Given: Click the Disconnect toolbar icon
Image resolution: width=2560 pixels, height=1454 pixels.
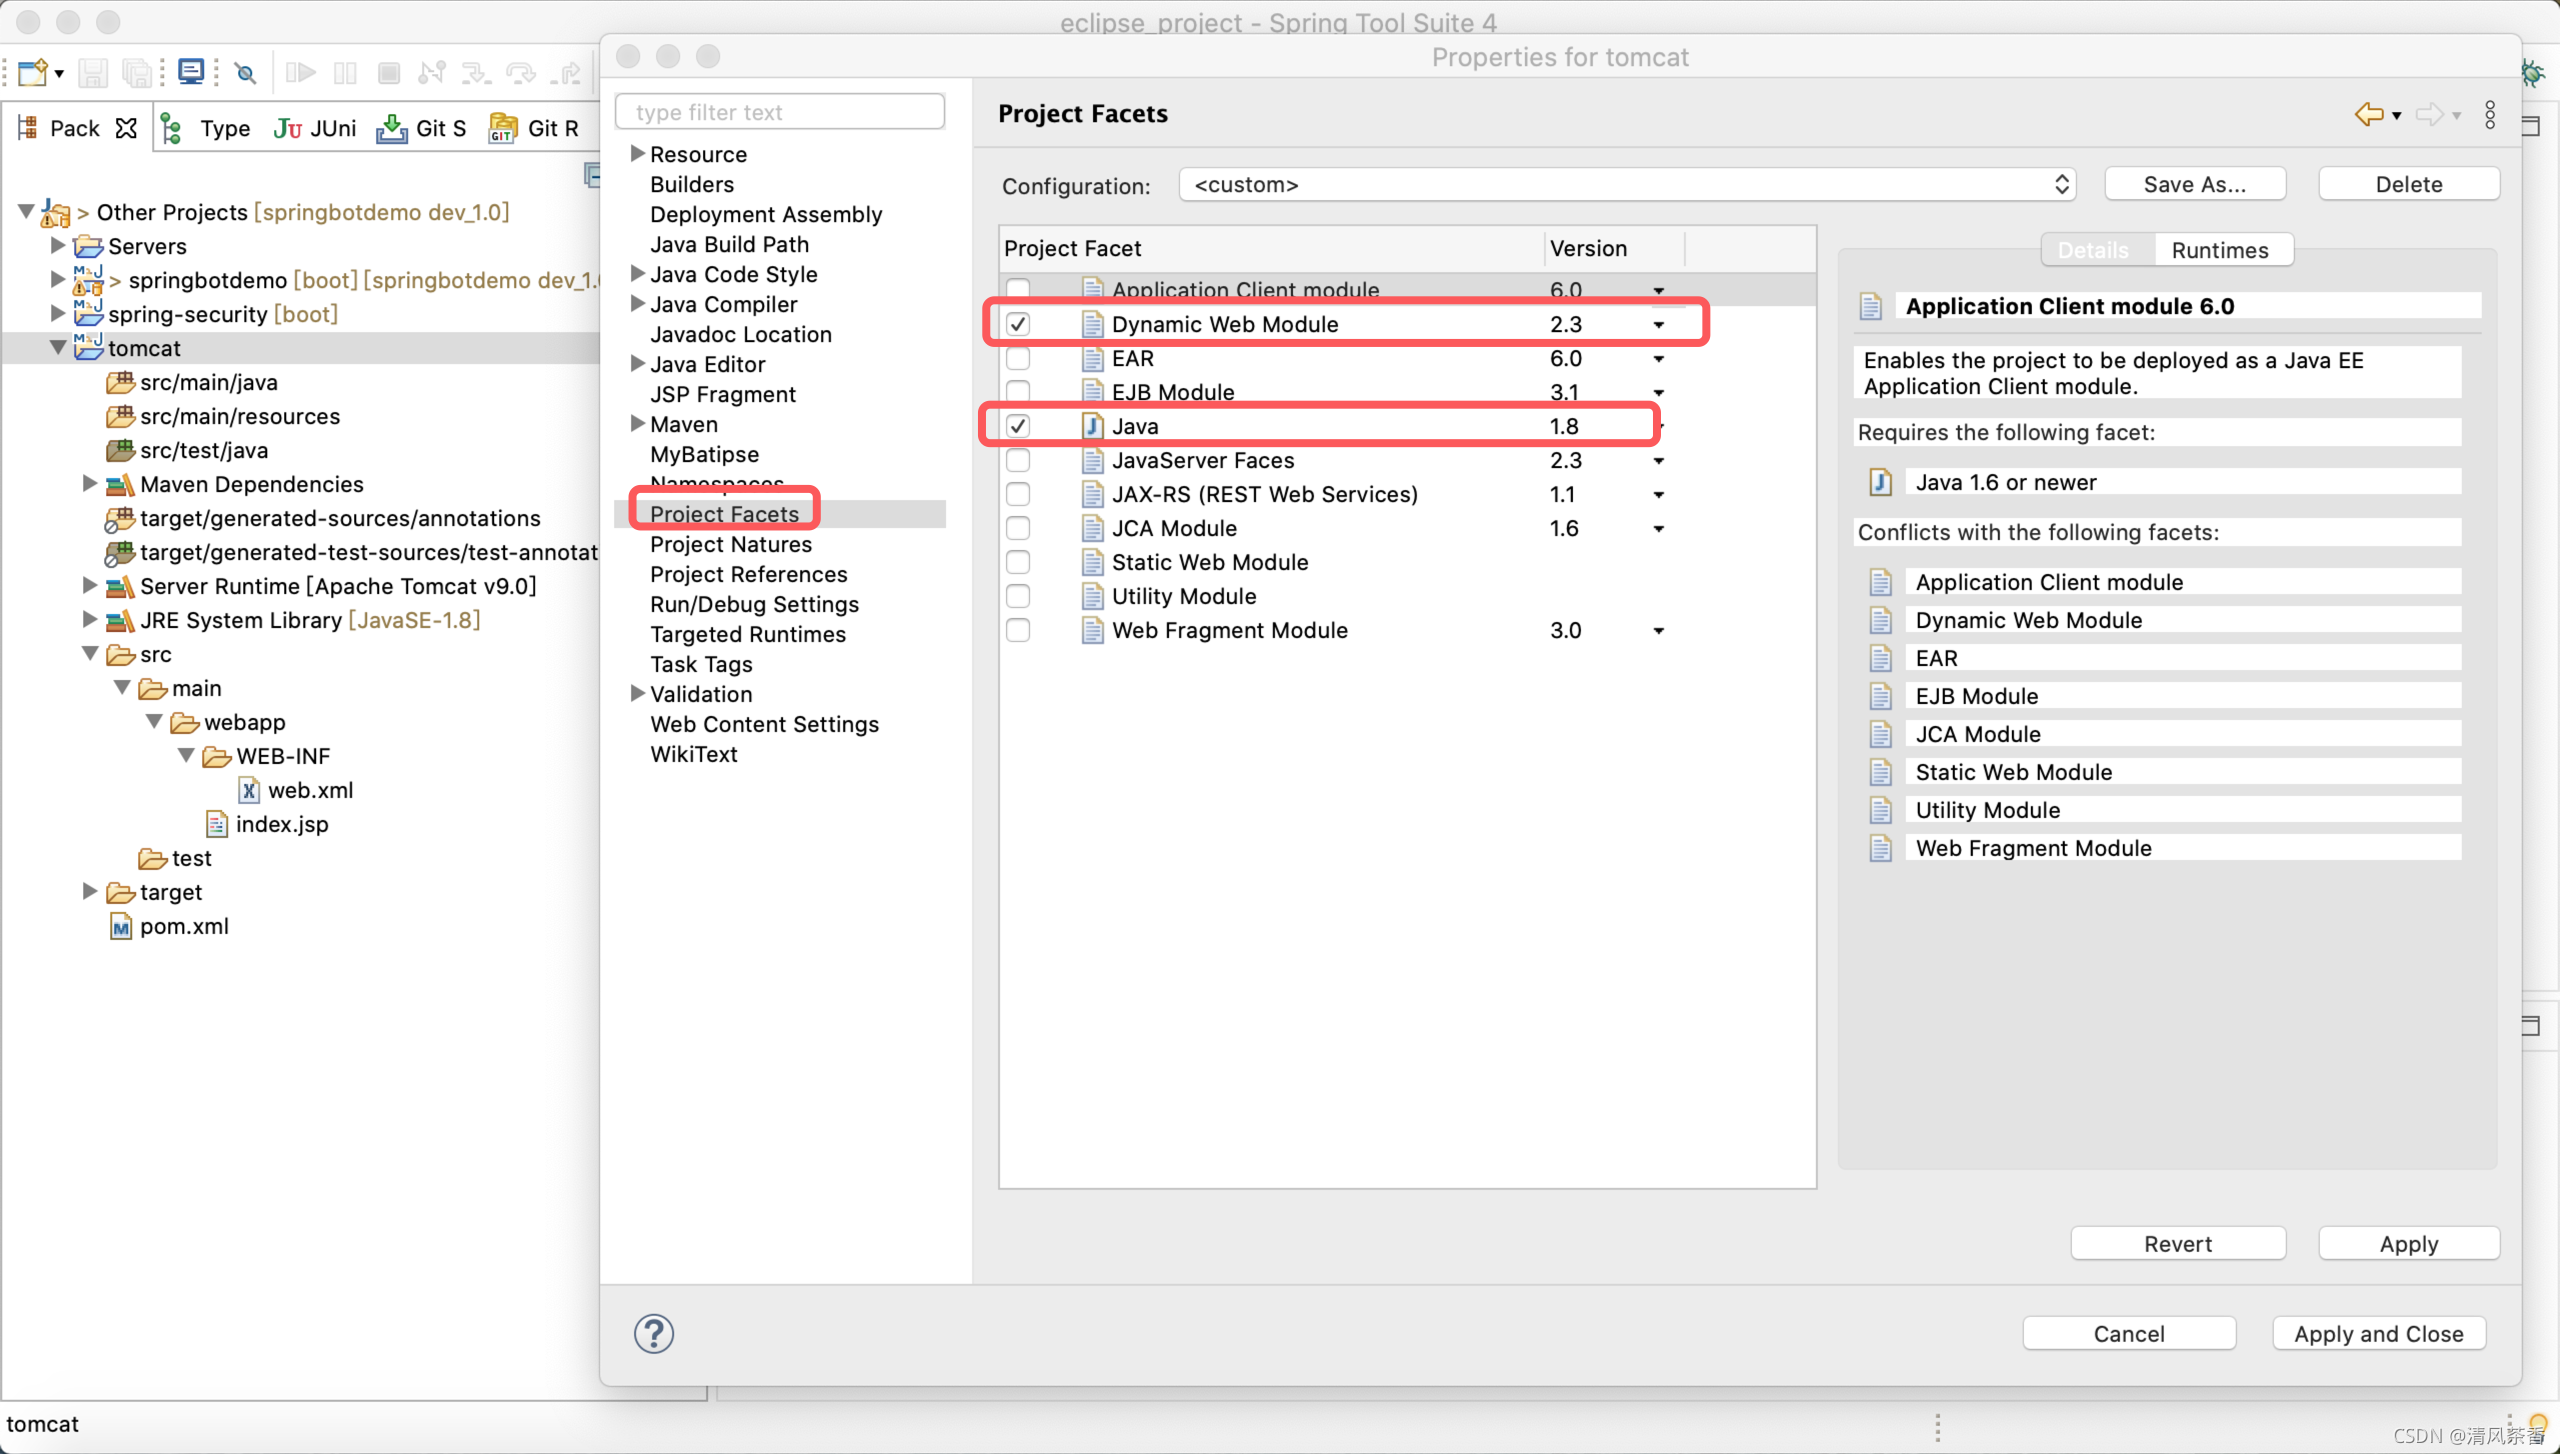Looking at the screenshot, I should pos(432,72).
